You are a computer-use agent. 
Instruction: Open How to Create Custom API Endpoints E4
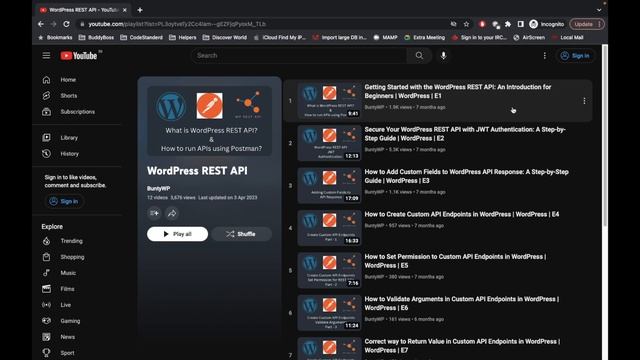[x=462, y=214]
